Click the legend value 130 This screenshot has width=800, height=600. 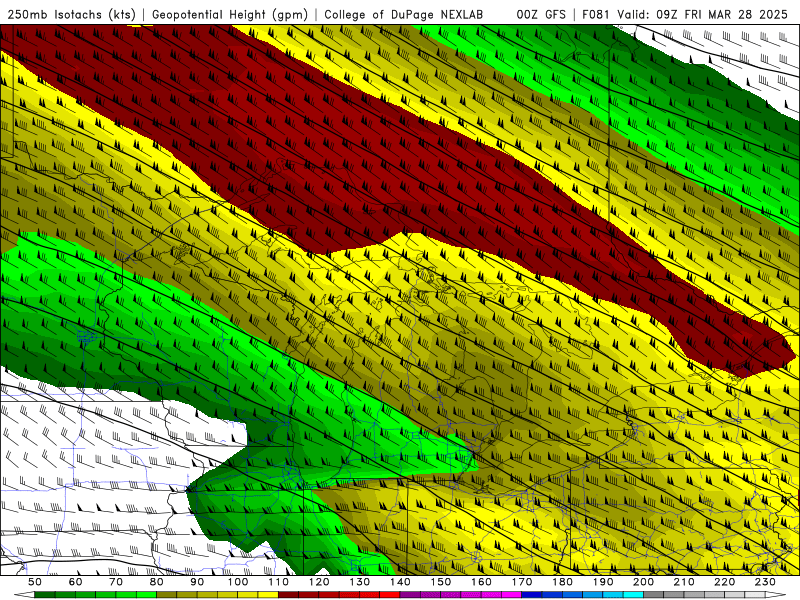tap(360, 582)
